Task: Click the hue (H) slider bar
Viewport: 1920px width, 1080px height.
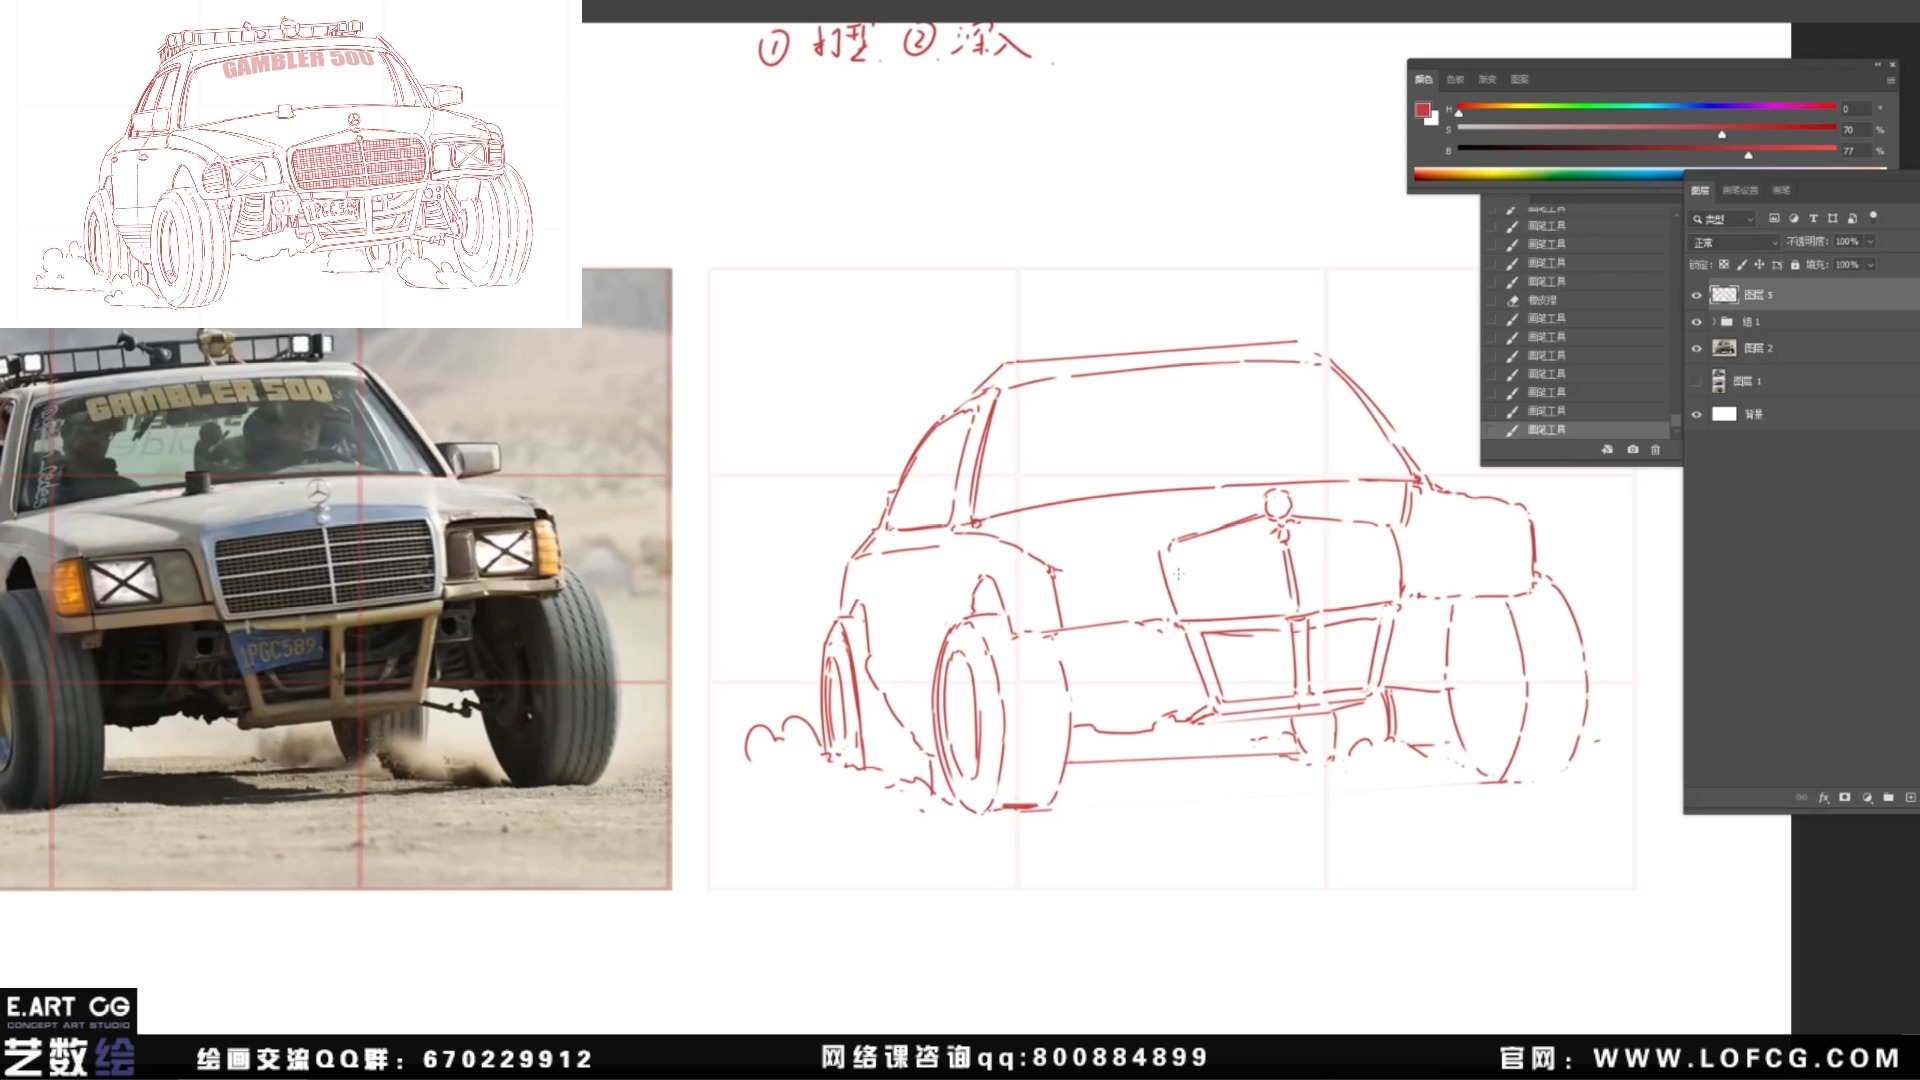Action: pos(1646,106)
